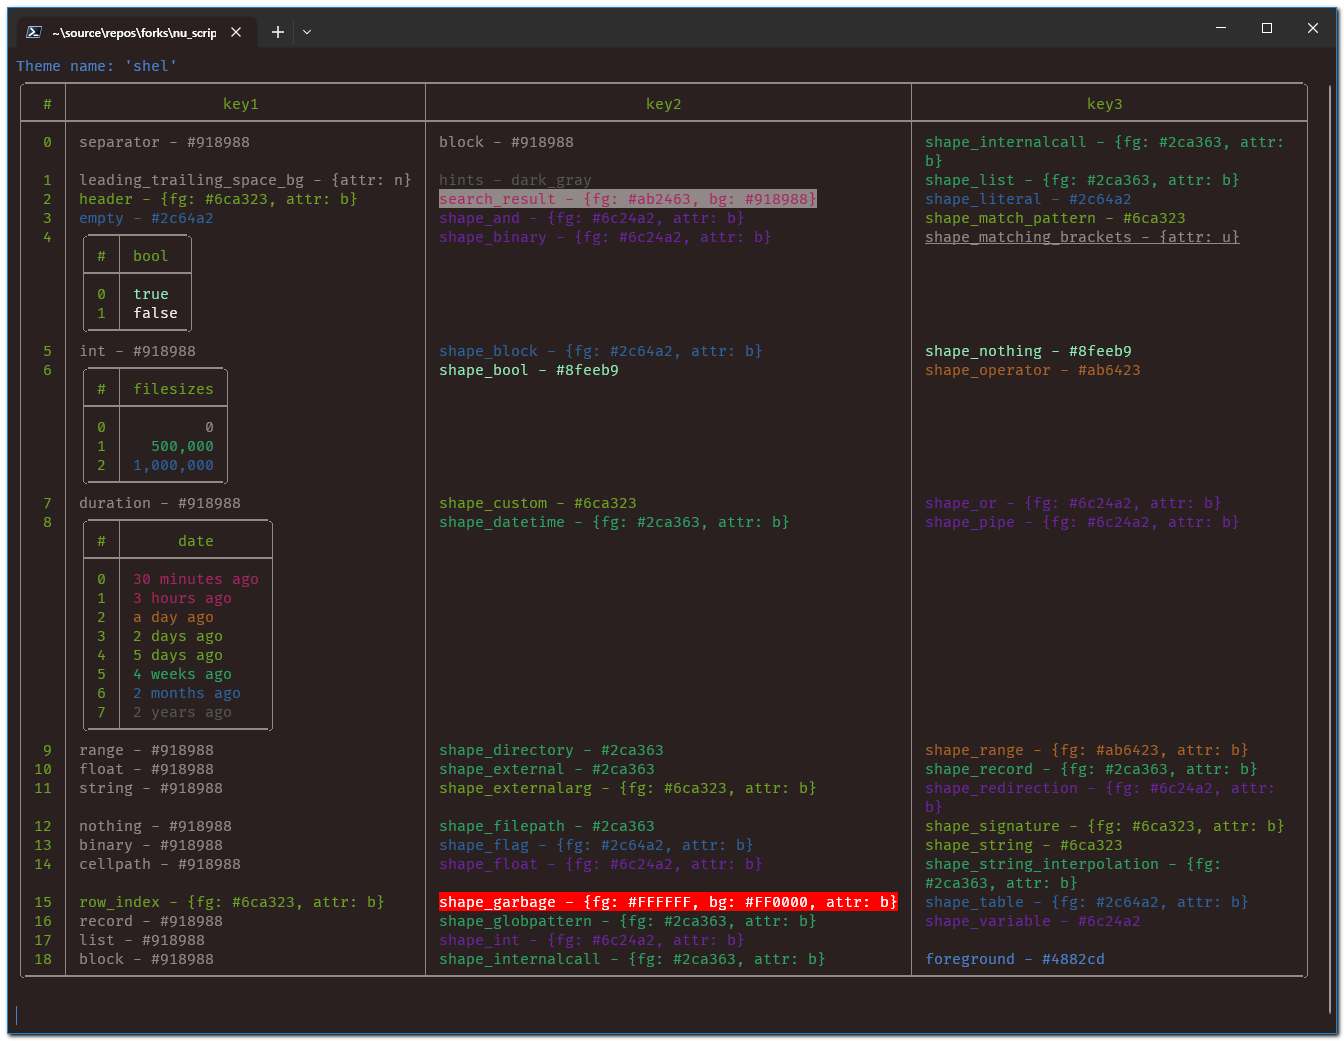Click the "shape_block" entry
The width and height of the screenshot is (1344, 1041).
coord(601,351)
